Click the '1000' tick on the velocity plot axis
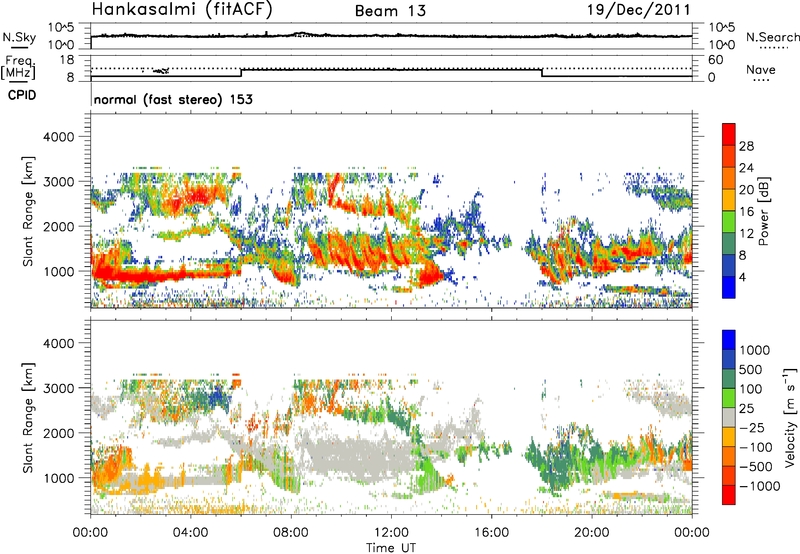 pos(58,478)
